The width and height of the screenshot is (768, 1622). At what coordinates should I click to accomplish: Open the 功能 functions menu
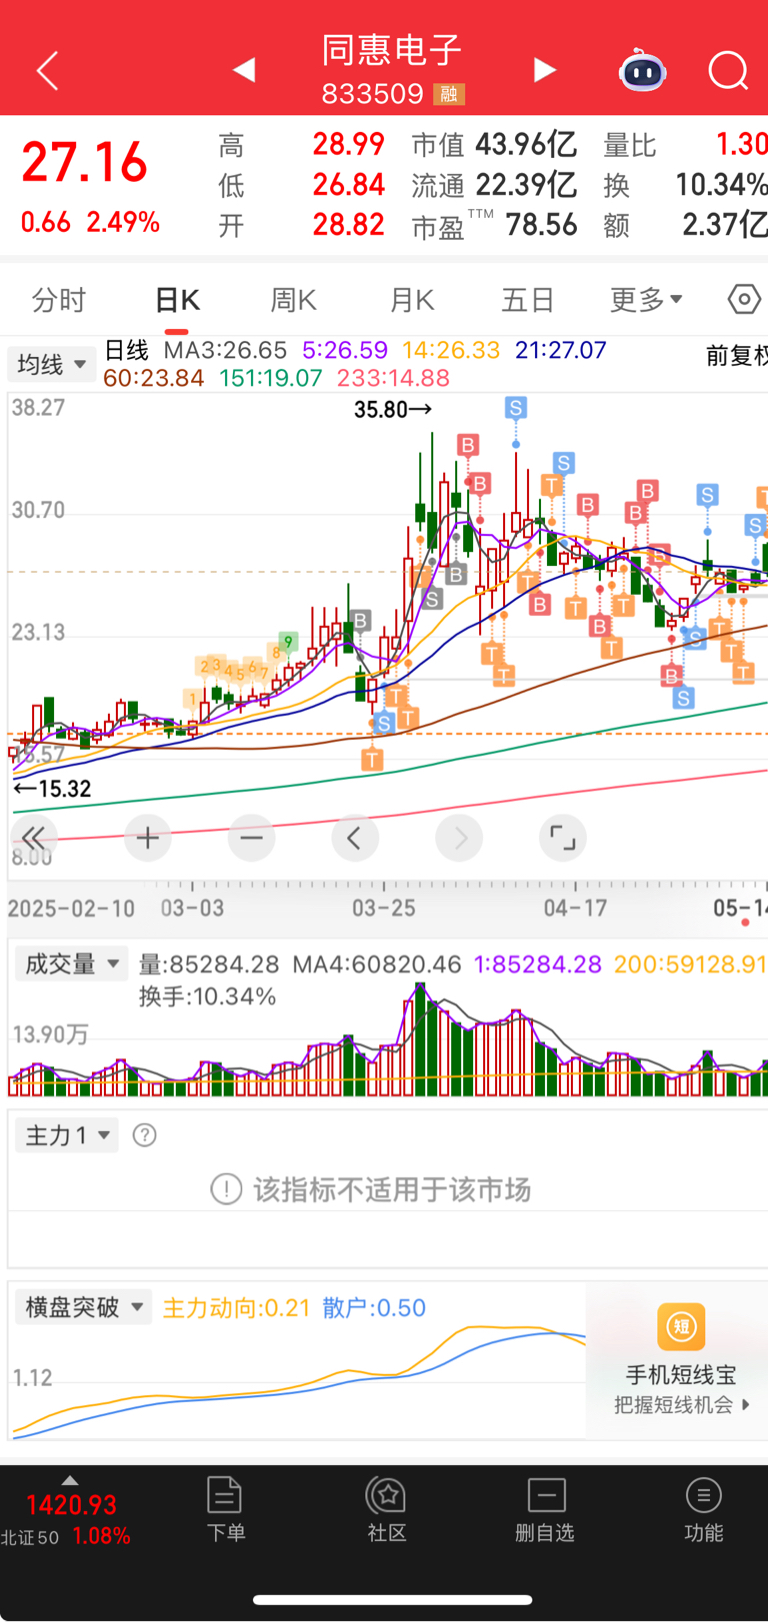coord(703,1510)
